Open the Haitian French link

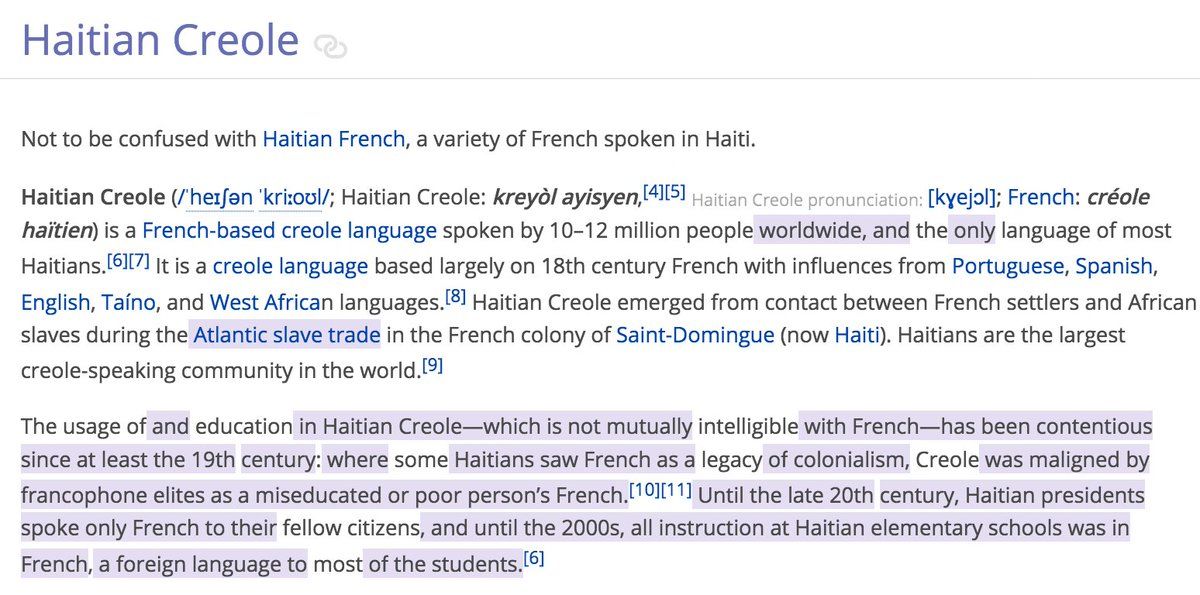tap(334, 138)
